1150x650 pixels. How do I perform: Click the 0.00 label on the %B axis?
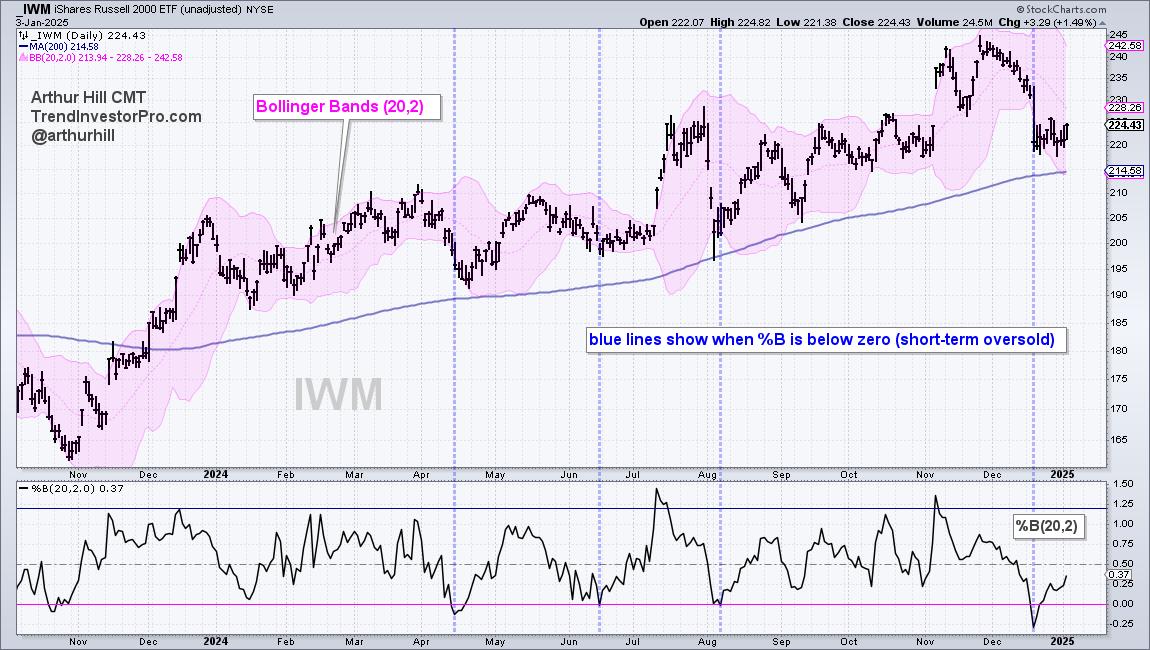coord(1123,605)
